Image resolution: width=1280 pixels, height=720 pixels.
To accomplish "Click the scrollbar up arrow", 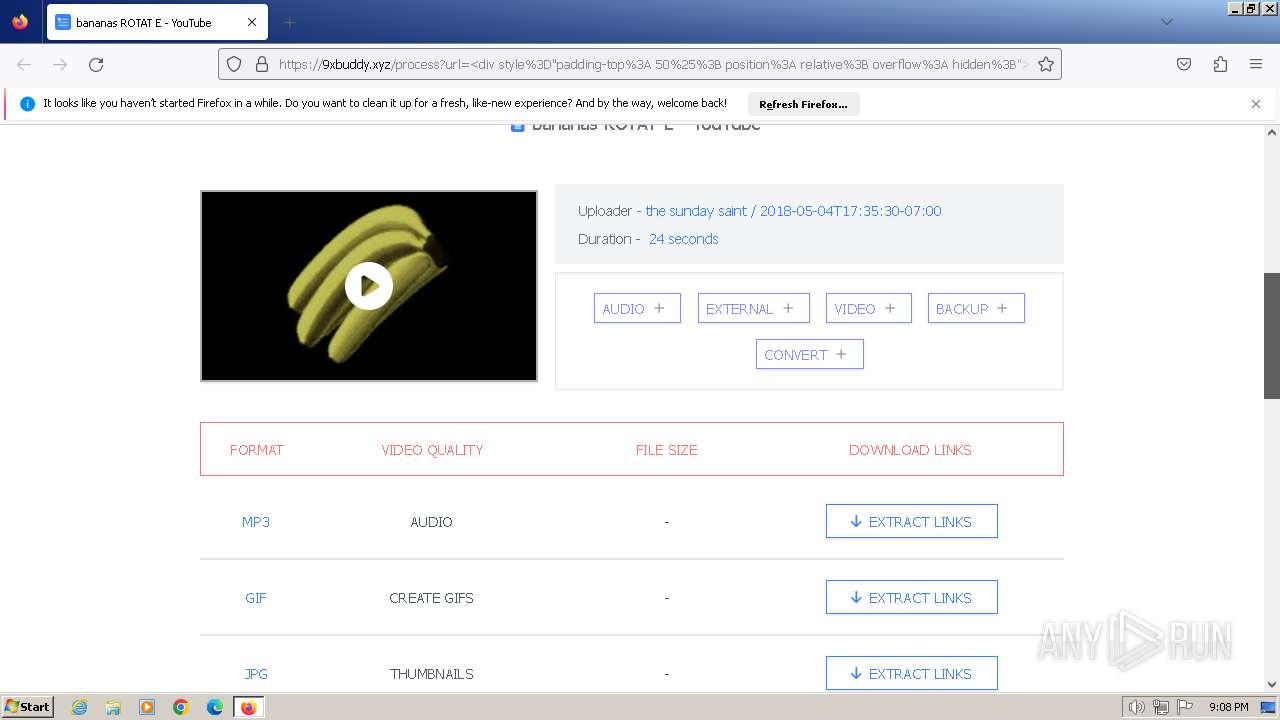I will click(x=1272, y=133).
